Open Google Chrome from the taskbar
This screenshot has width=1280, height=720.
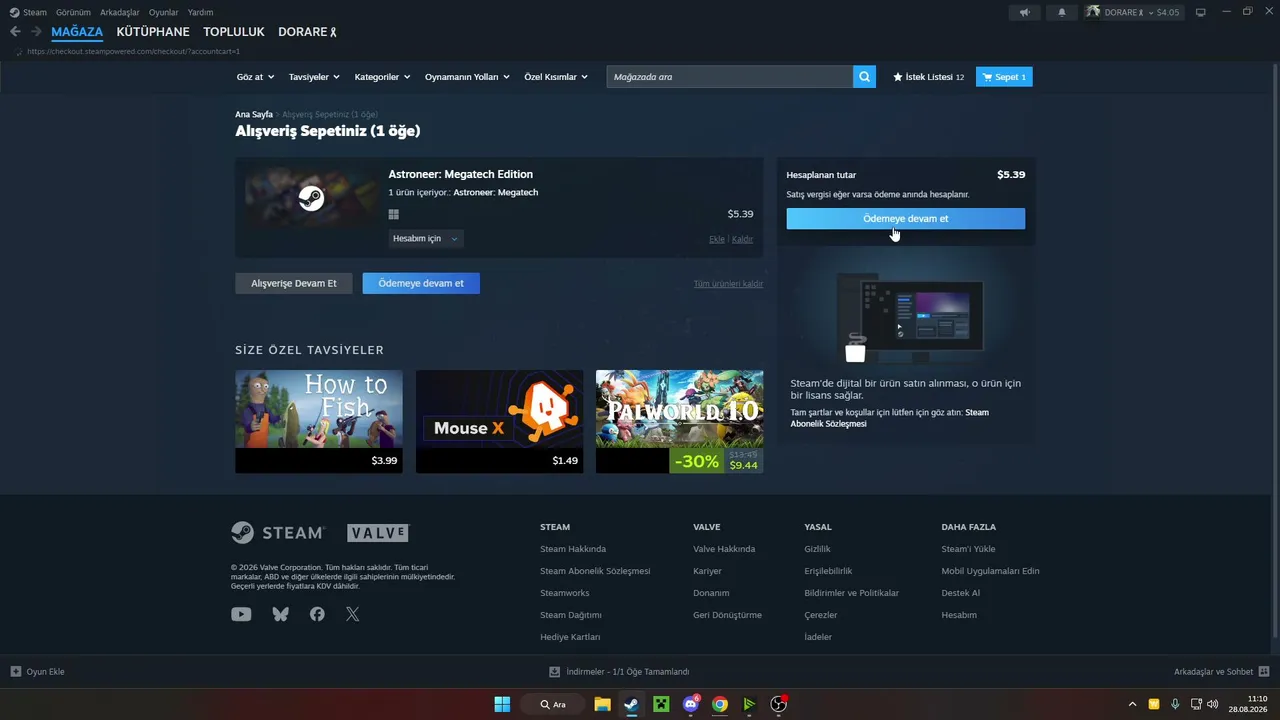pyautogui.click(x=719, y=704)
